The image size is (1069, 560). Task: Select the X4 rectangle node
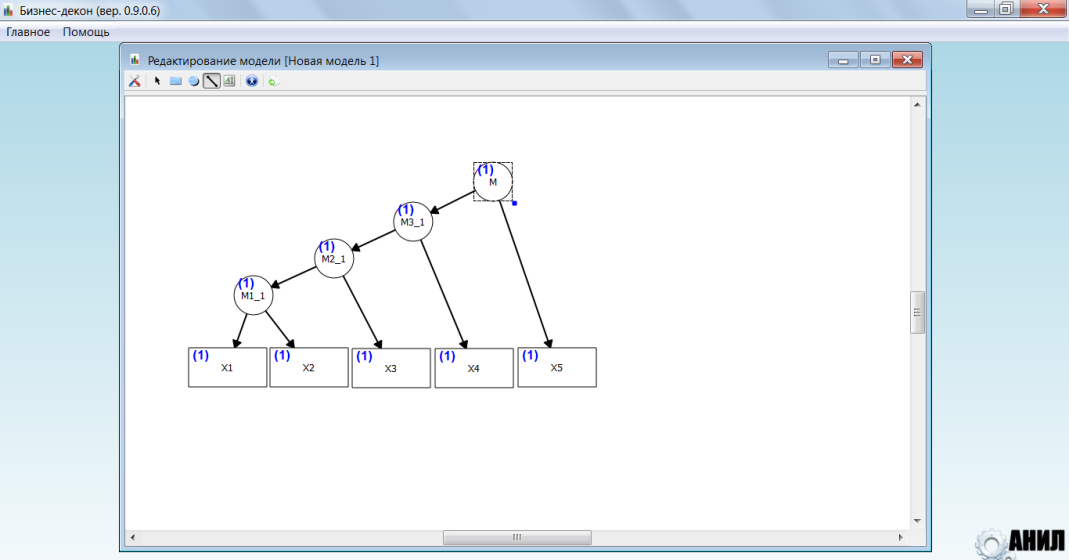474,368
